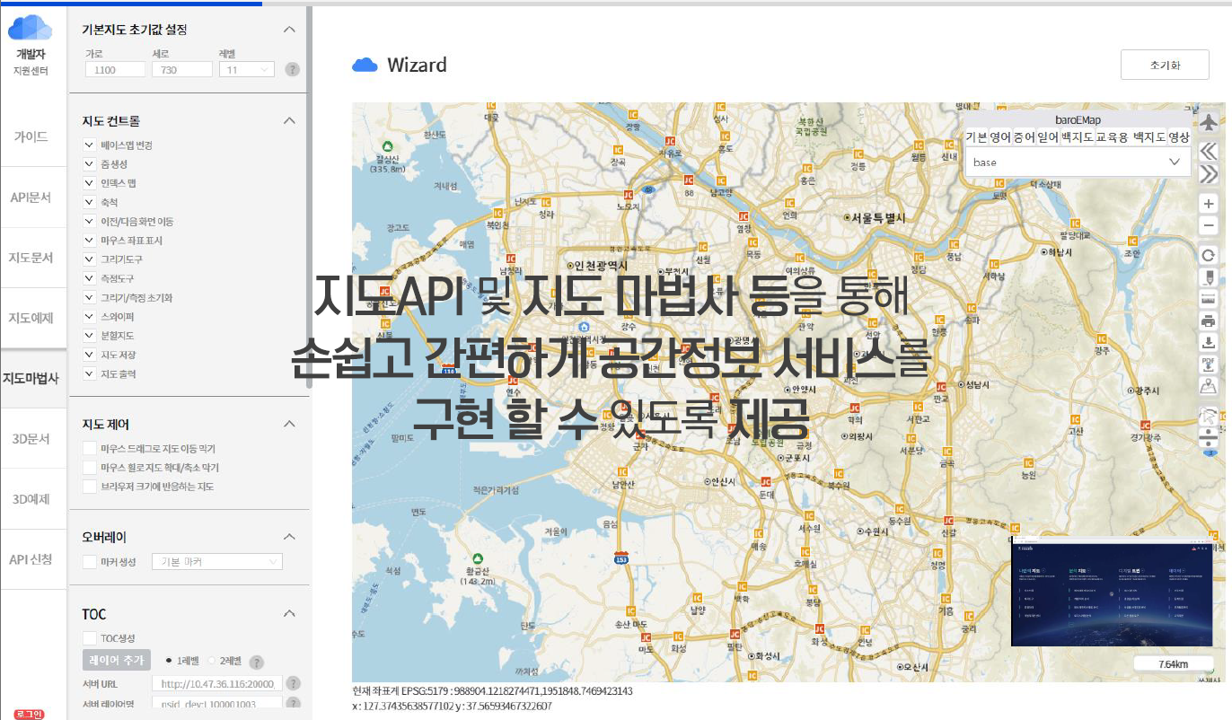Click the 초기화 button
Screen dimensions: 1232x720
1165,65
